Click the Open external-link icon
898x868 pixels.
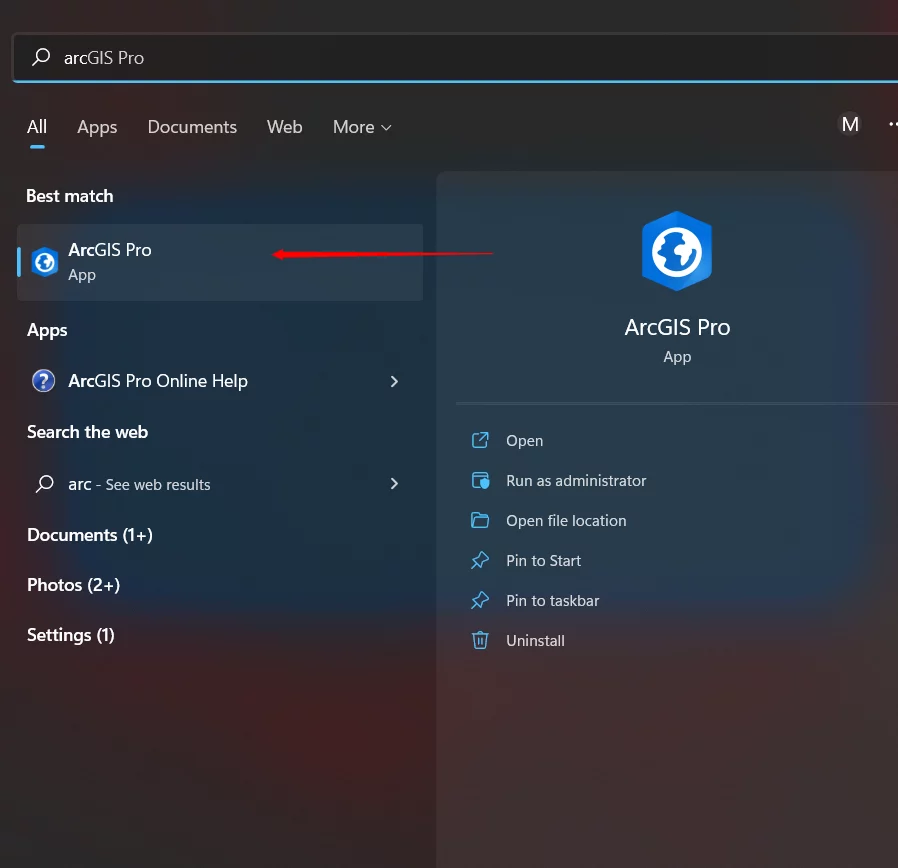[x=480, y=440]
